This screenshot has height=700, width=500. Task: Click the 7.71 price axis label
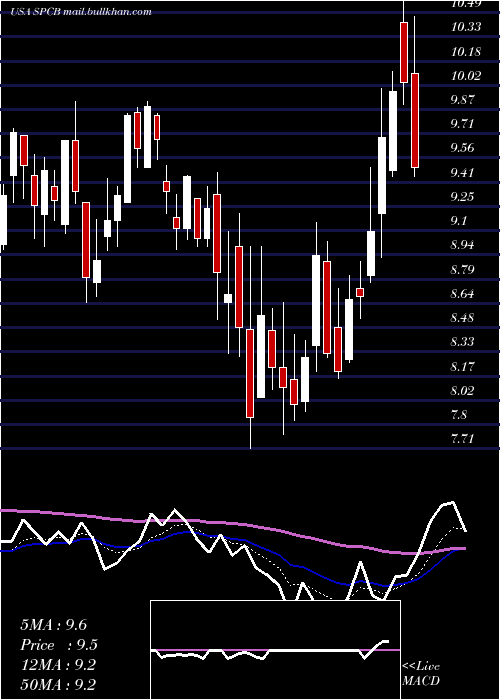pos(462,439)
